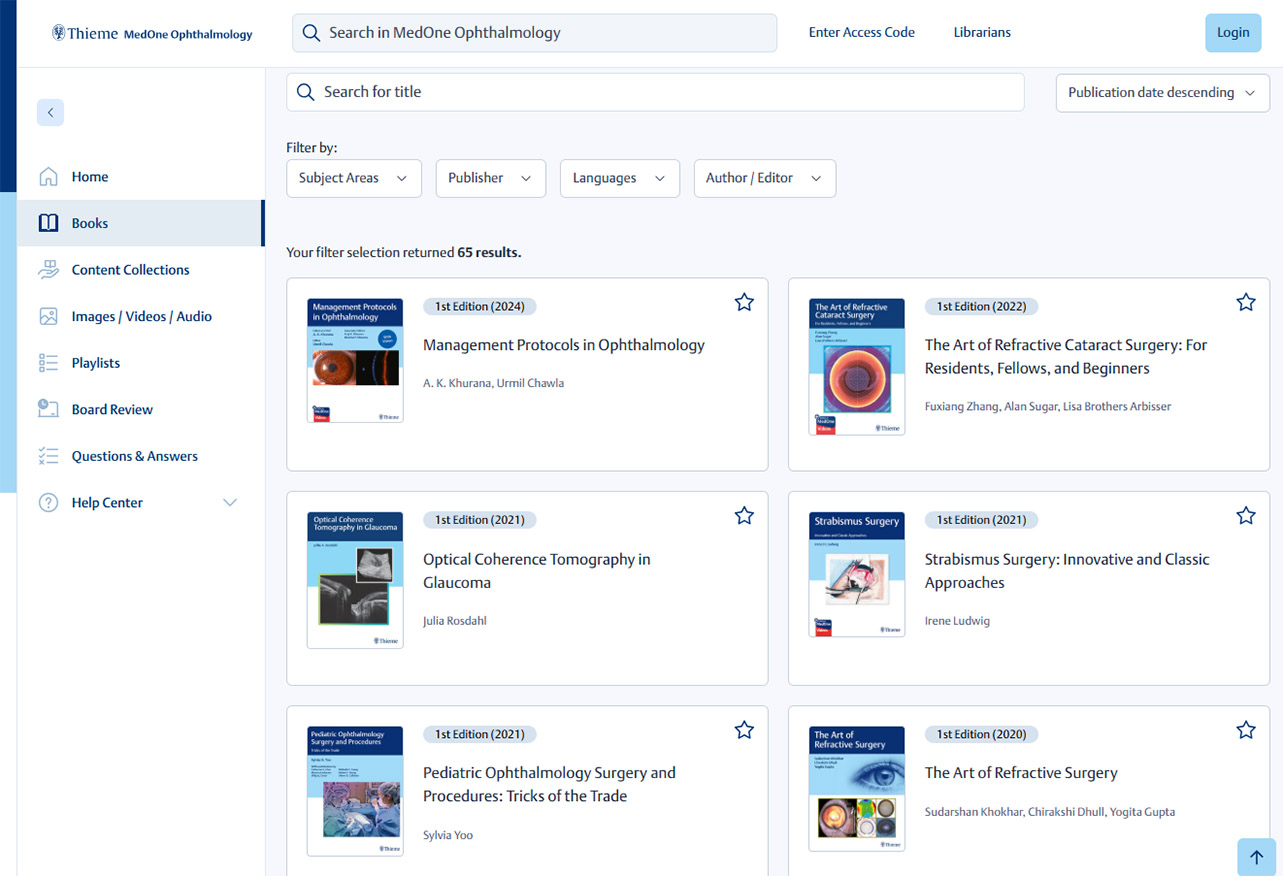Click the Thieme MedOne Ophthalmology logo
This screenshot has width=1283, height=876.
point(150,32)
